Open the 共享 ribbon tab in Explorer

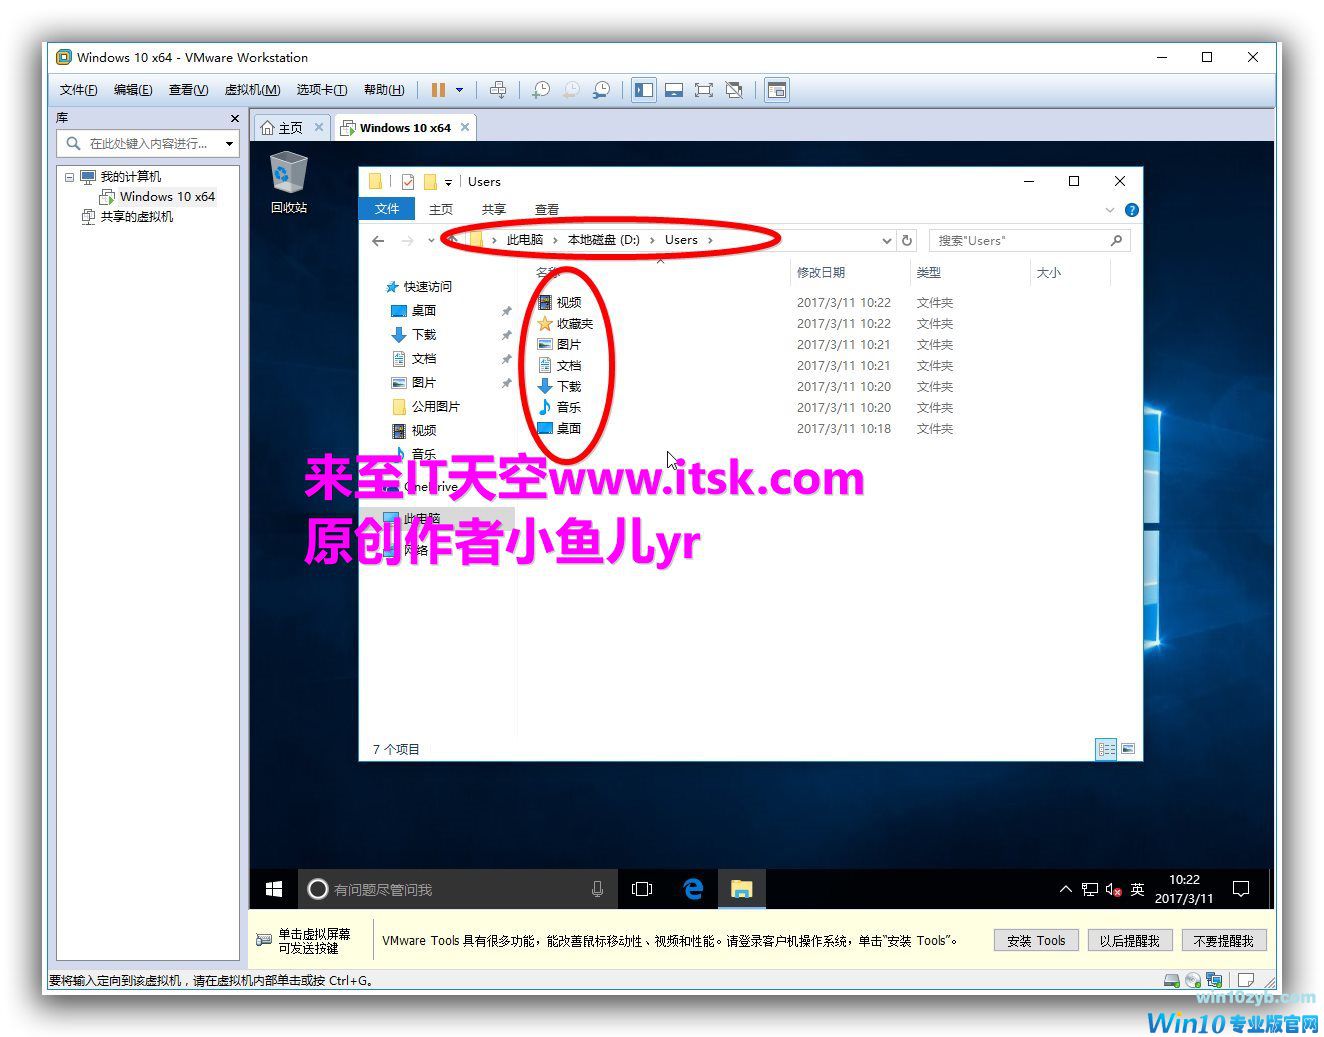[494, 210]
